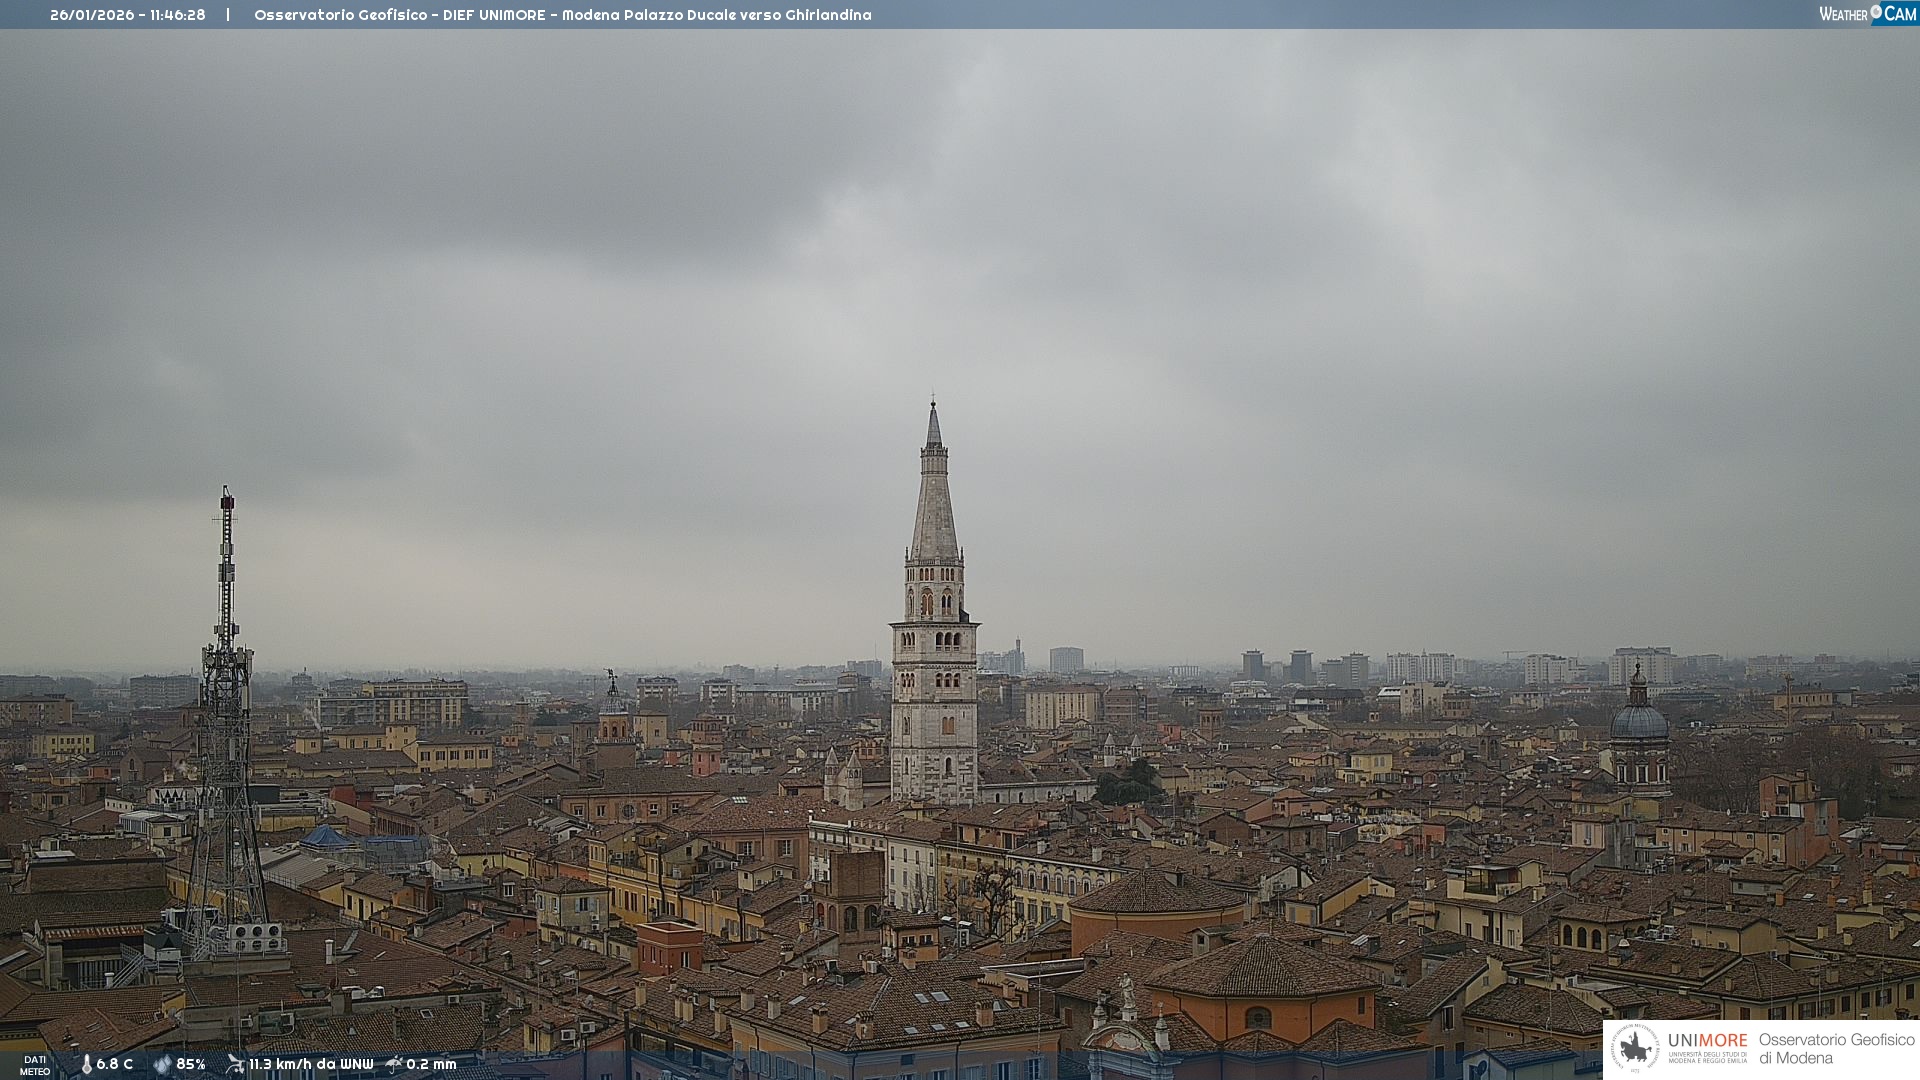Click the 6.8 C temperature reading

pos(114,1065)
